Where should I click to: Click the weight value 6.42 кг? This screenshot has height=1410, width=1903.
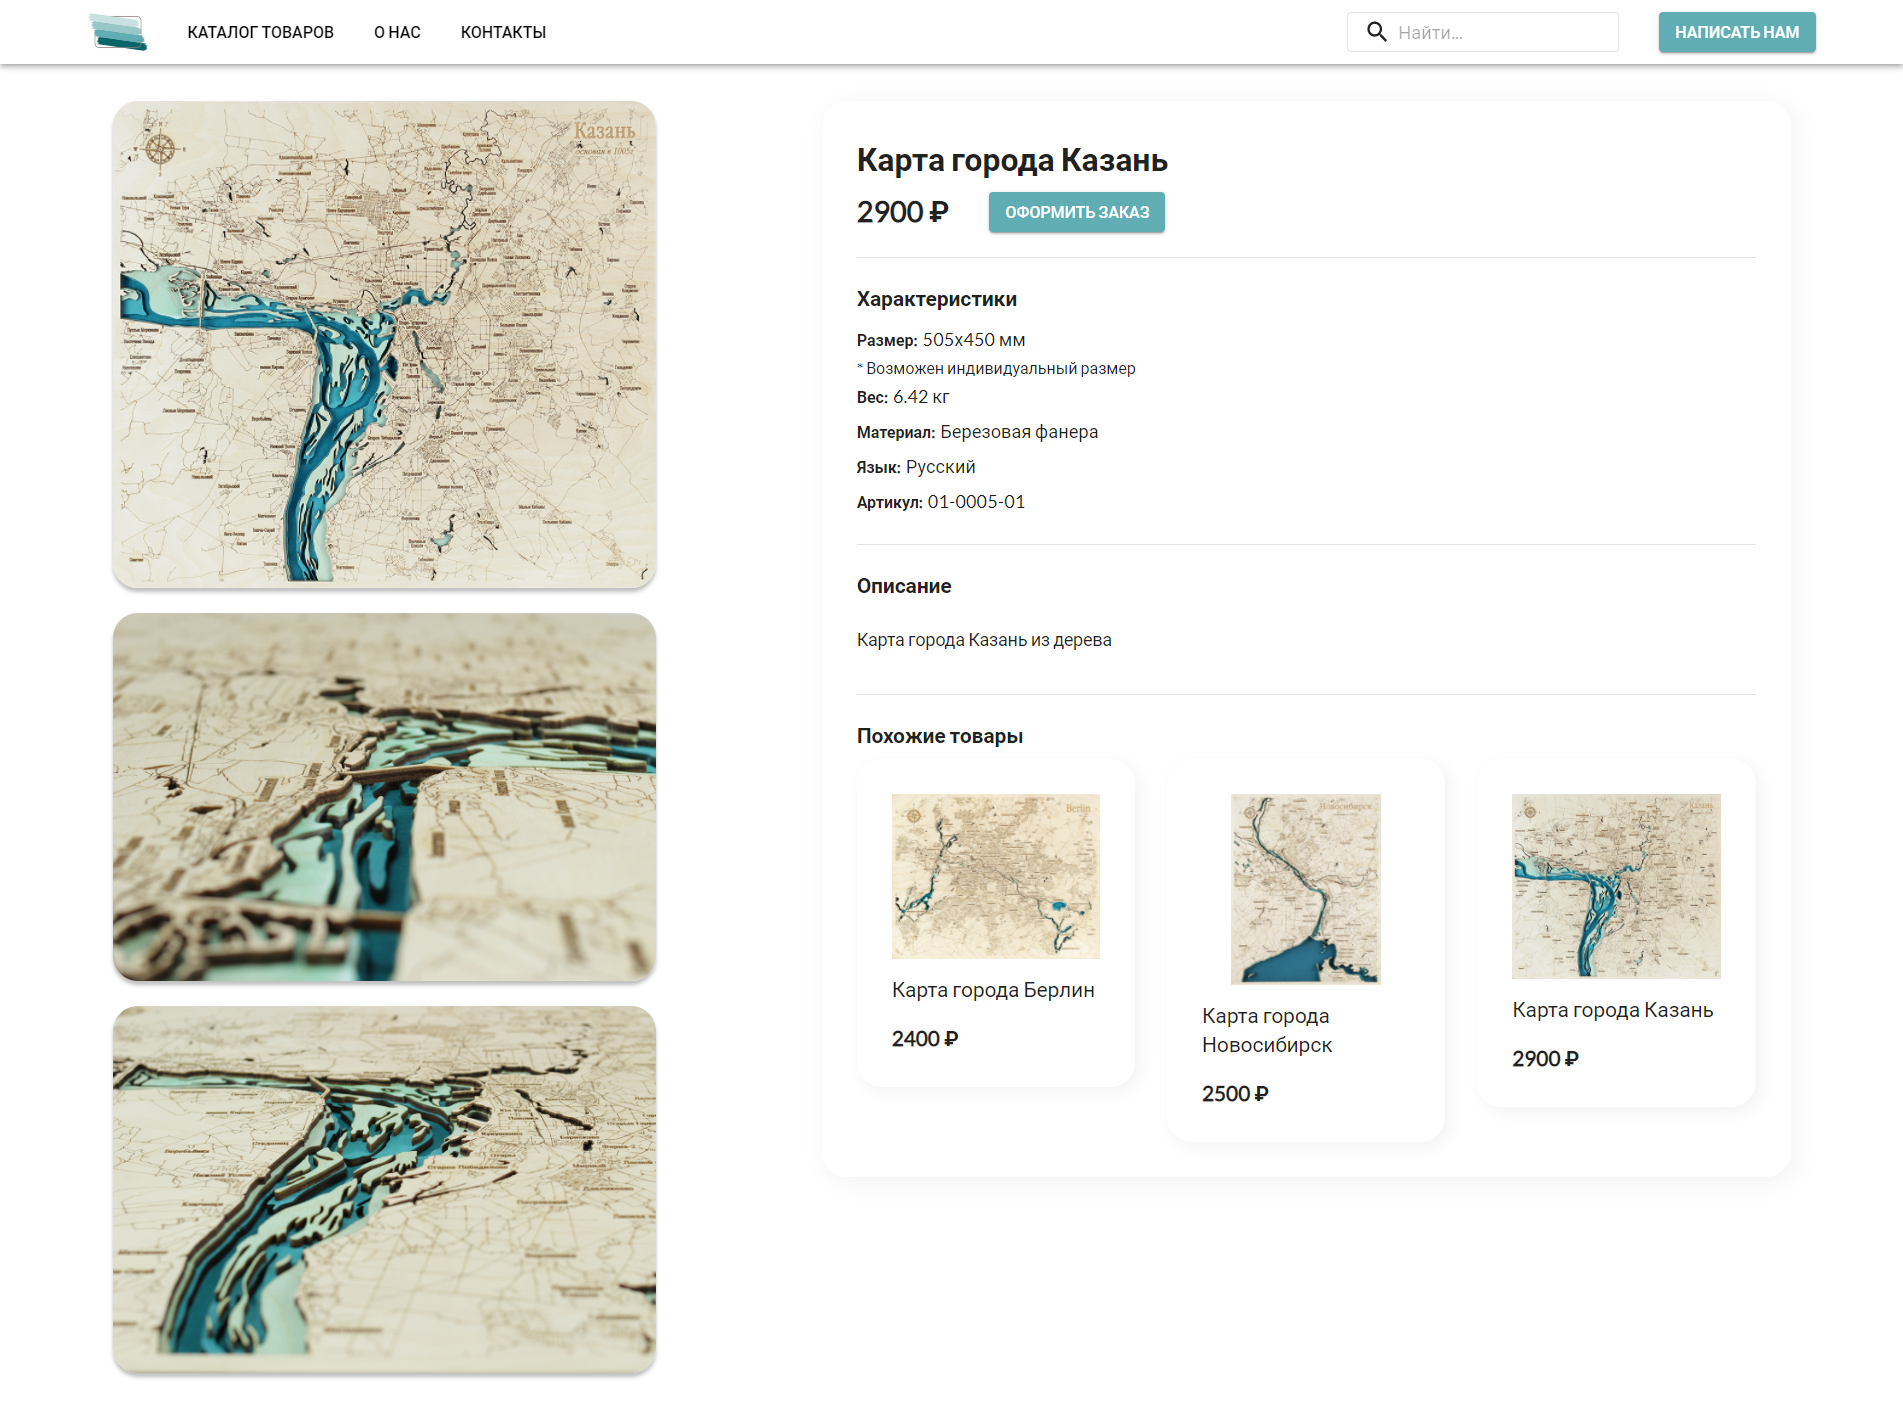(921, 397)
